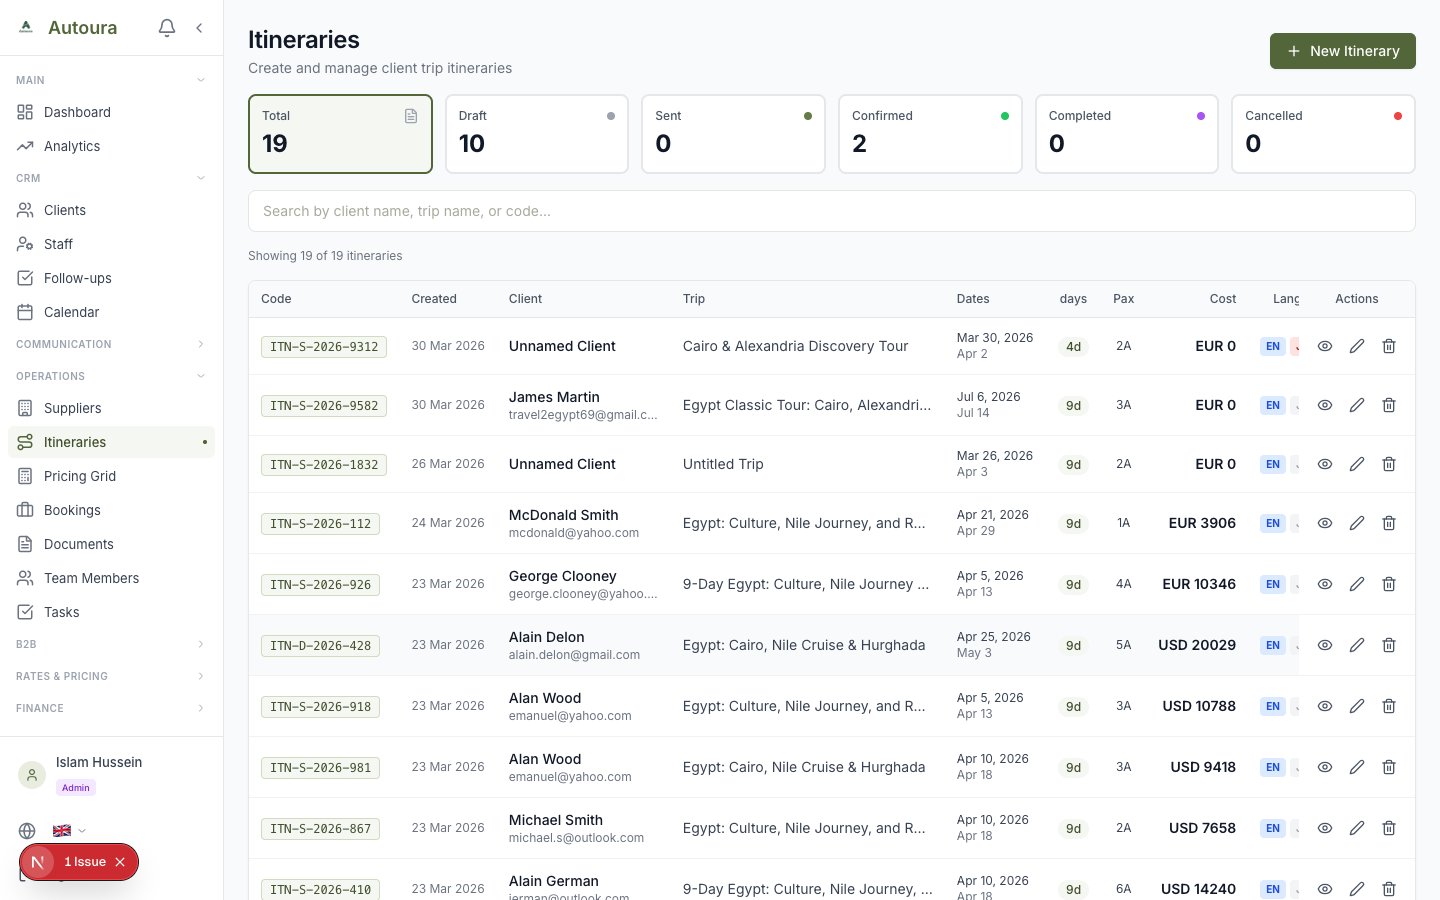View the ITN-S-2026-918 itinerary (eye icon)
Image resolution: width=1440 pixels, height=900 pixels.
(x=1325, y=706)
